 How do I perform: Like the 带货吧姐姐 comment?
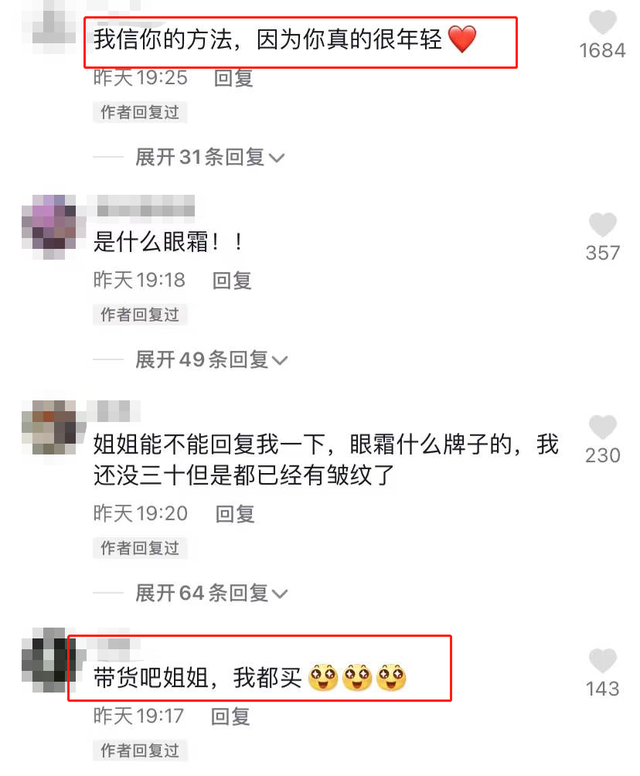point(602,661)
